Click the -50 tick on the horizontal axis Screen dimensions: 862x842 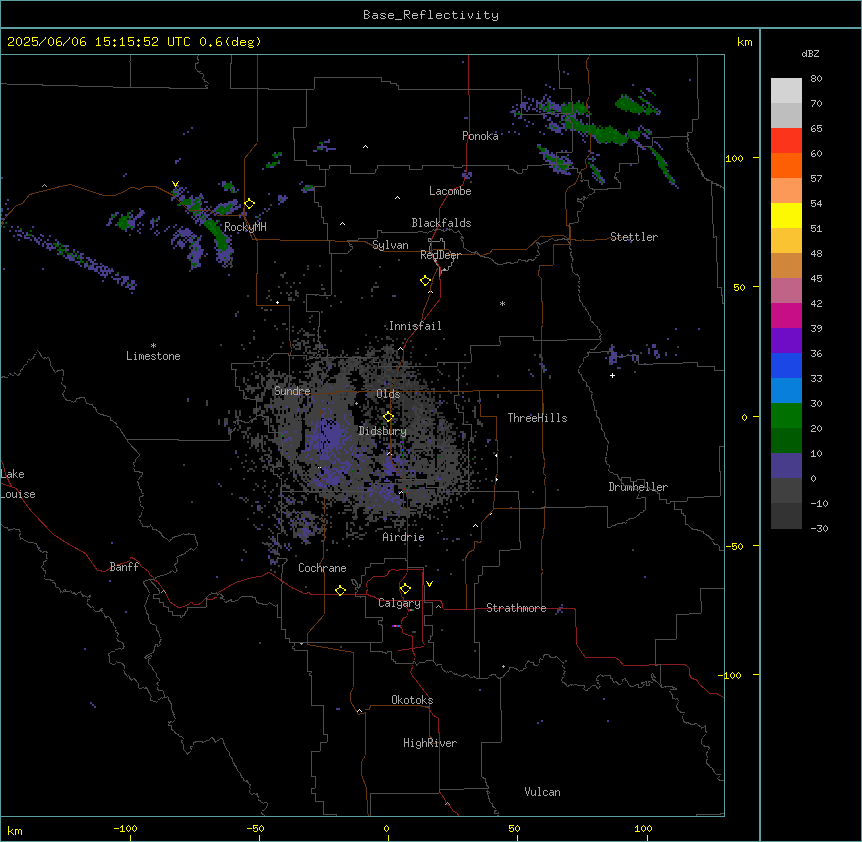click(x=255, y=828)
